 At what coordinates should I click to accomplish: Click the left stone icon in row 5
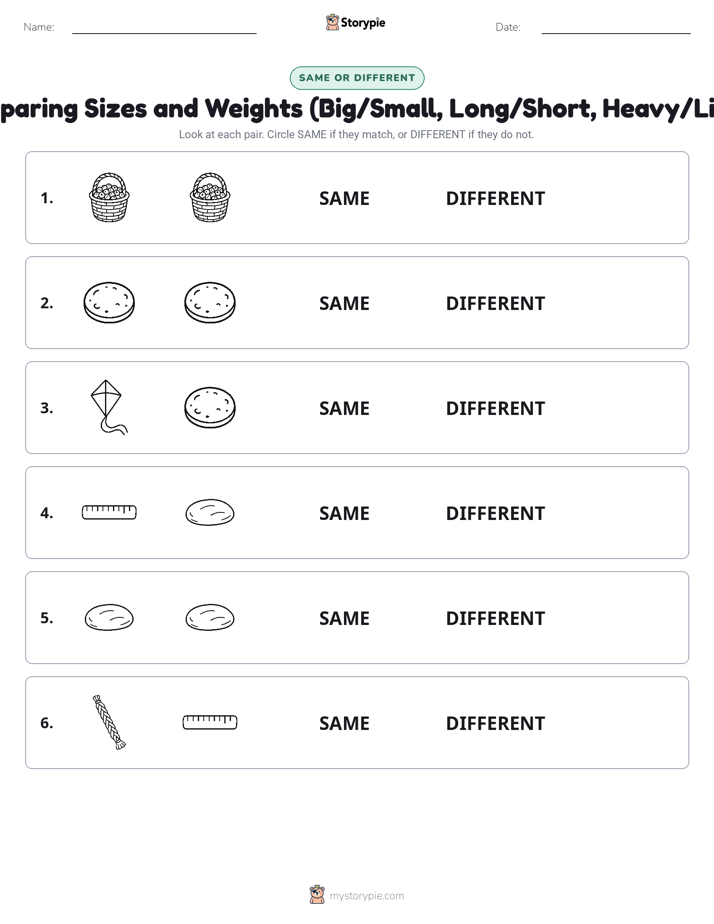[x=109, y=617]
